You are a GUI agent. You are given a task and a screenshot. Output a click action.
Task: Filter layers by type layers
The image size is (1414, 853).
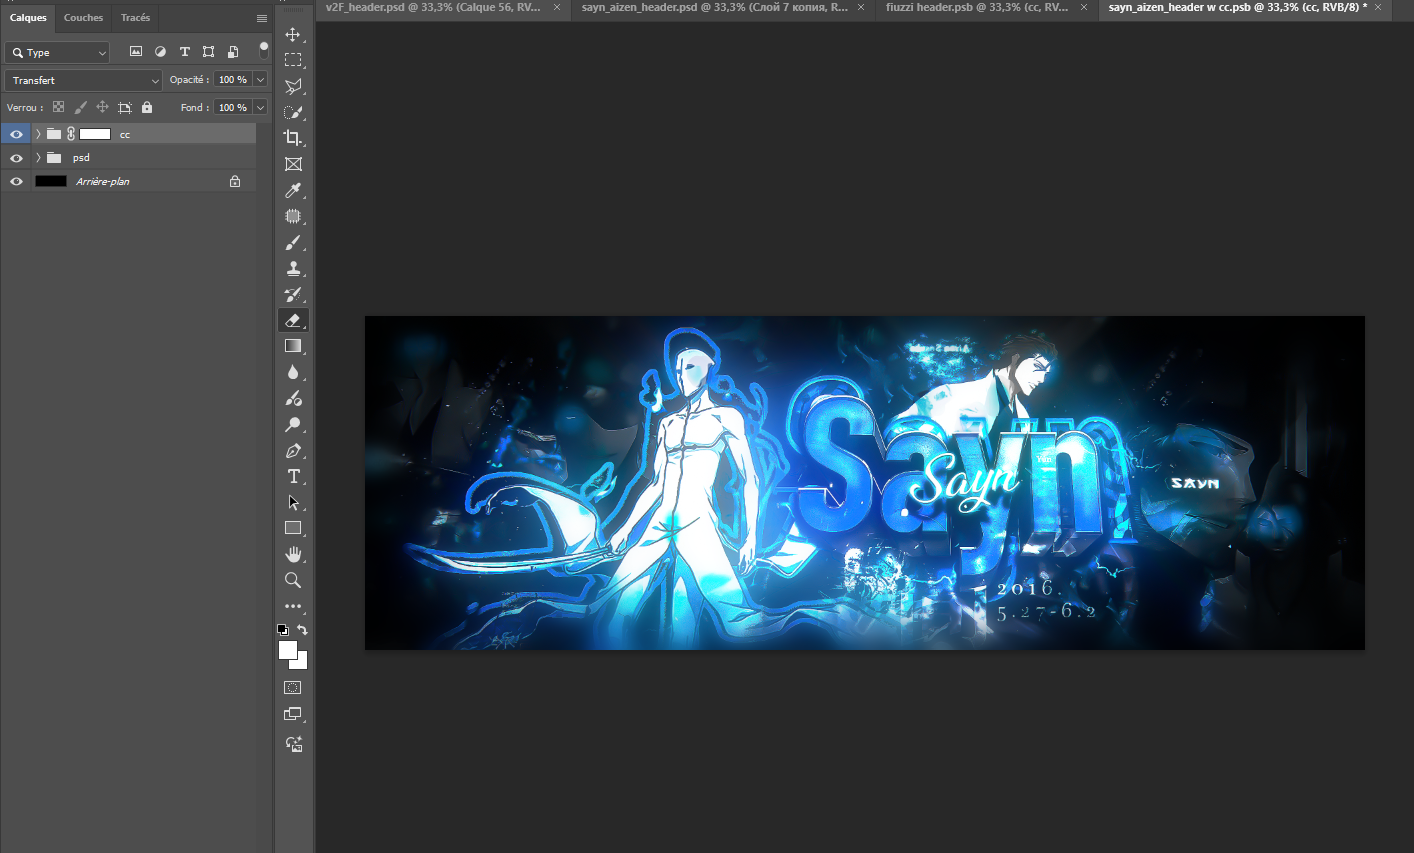pyautogui.click(x=184, y=52)
